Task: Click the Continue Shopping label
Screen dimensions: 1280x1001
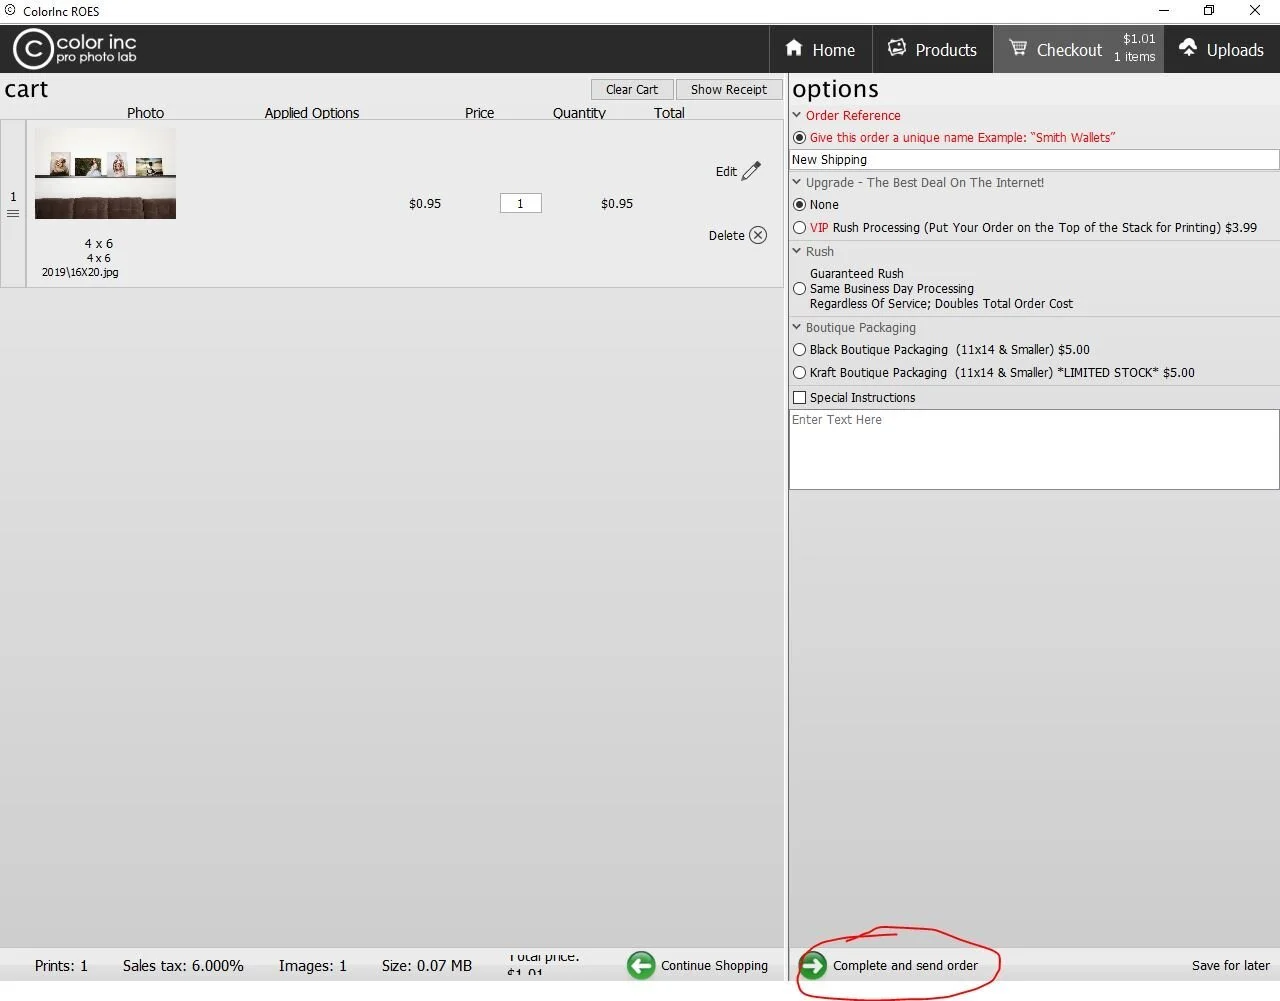Action: coord(714,966)
